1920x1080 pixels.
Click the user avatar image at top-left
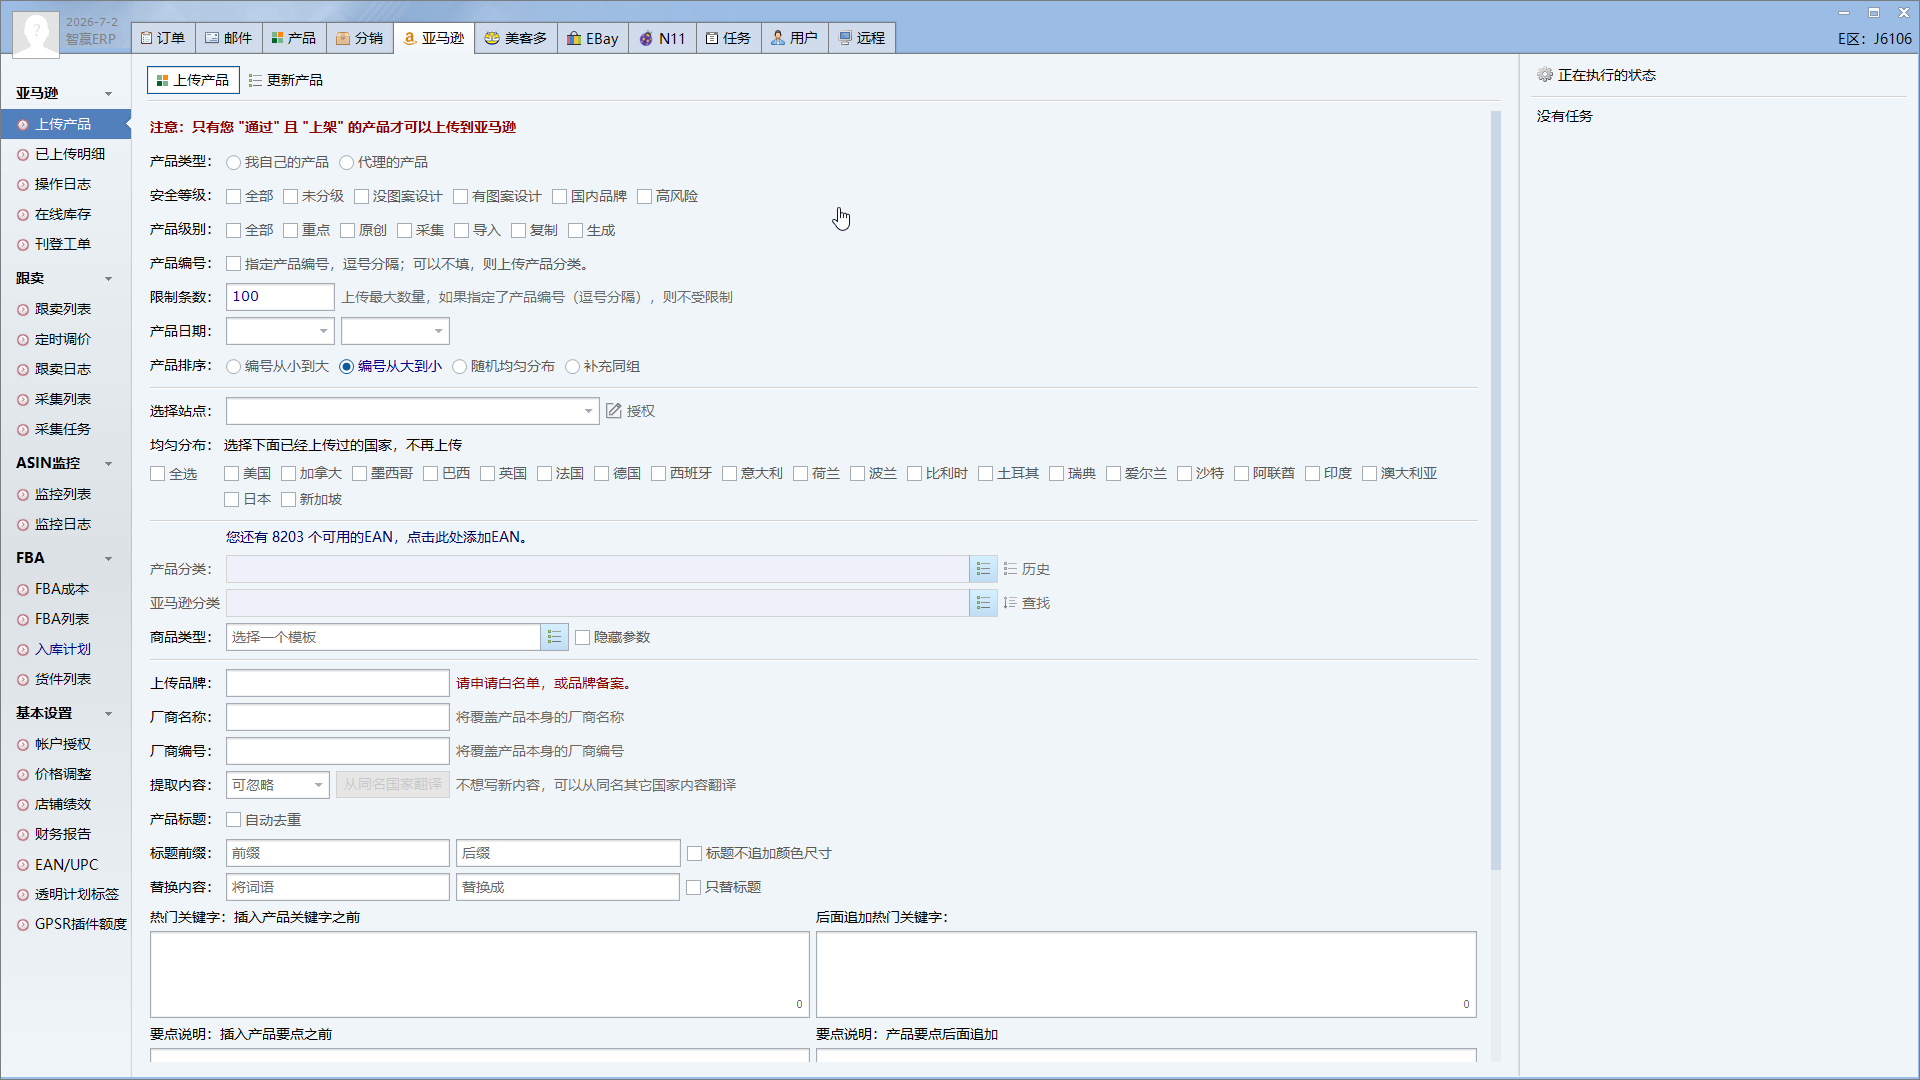(x=35, y=34)
